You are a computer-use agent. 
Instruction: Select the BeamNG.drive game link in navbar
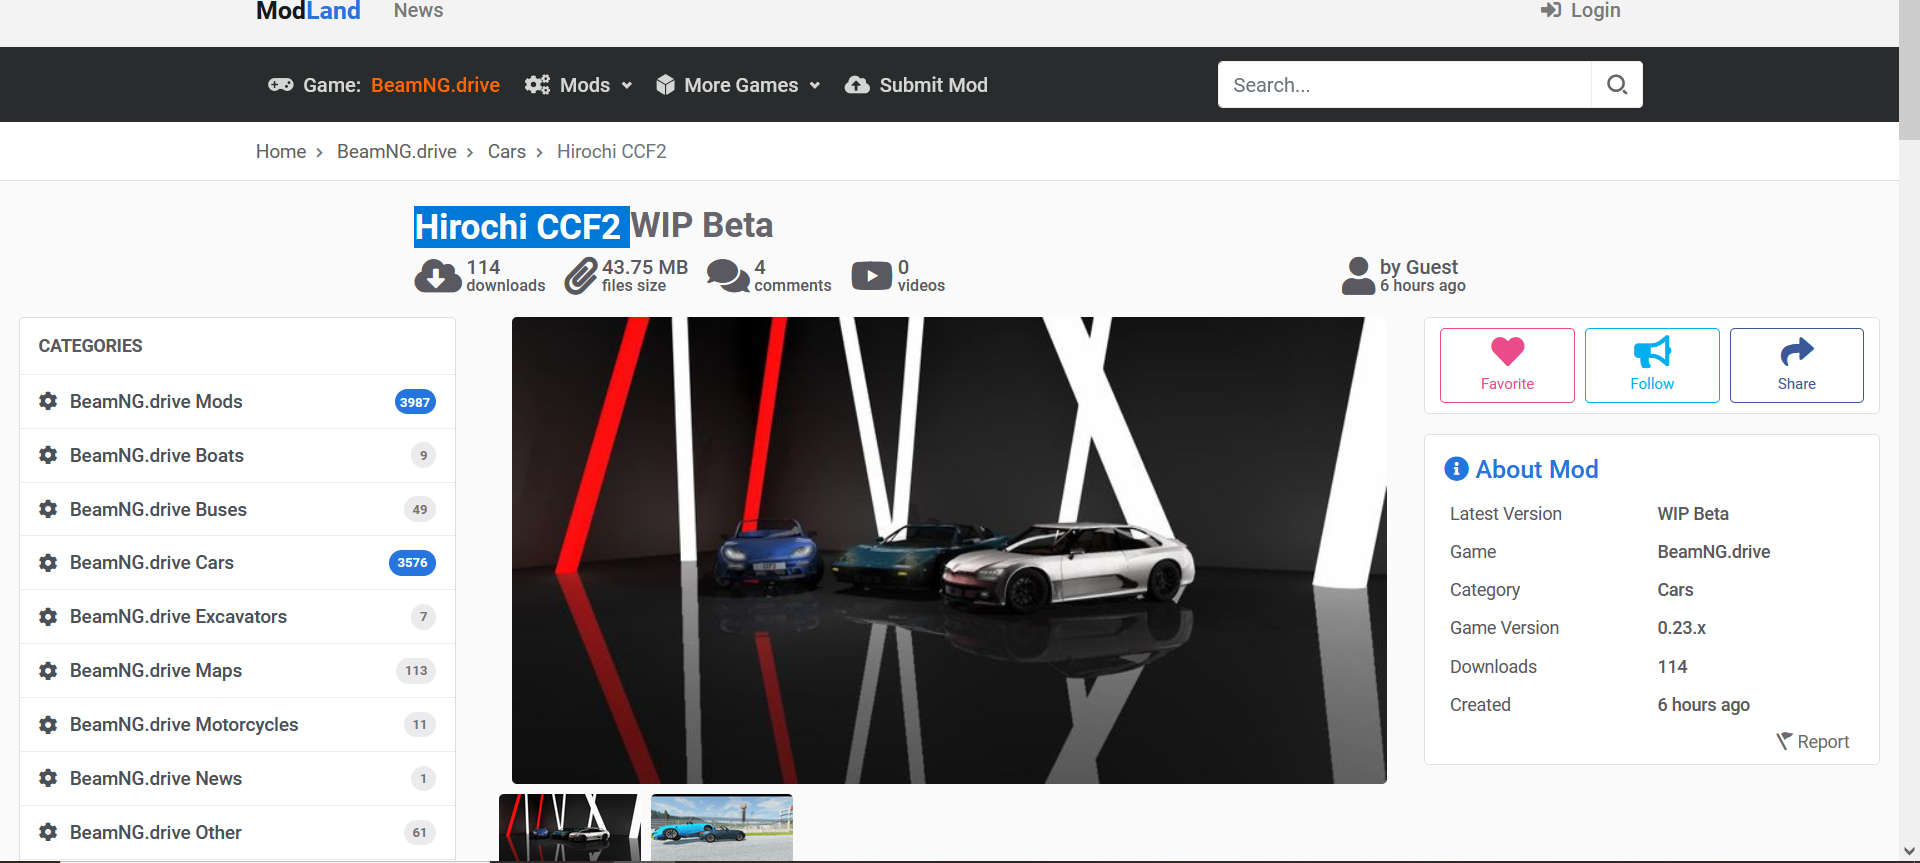tap(435, 85)
